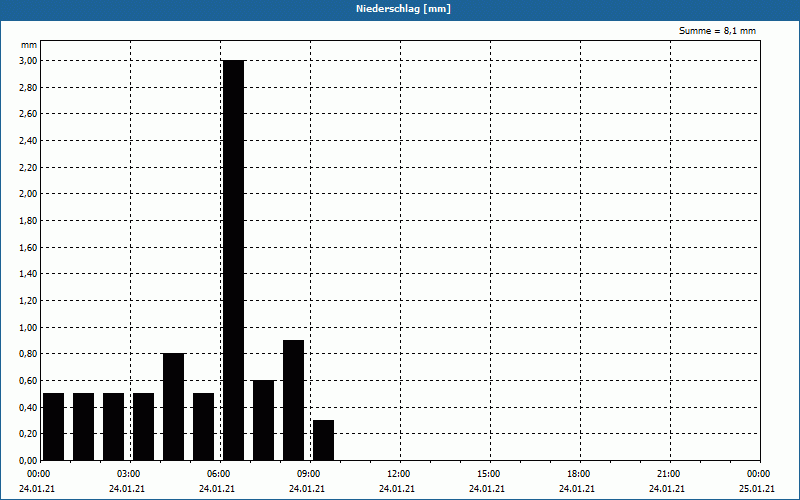Select the bar reaching 0,90 mm
800x500 pixels.
tap(293, 400)
